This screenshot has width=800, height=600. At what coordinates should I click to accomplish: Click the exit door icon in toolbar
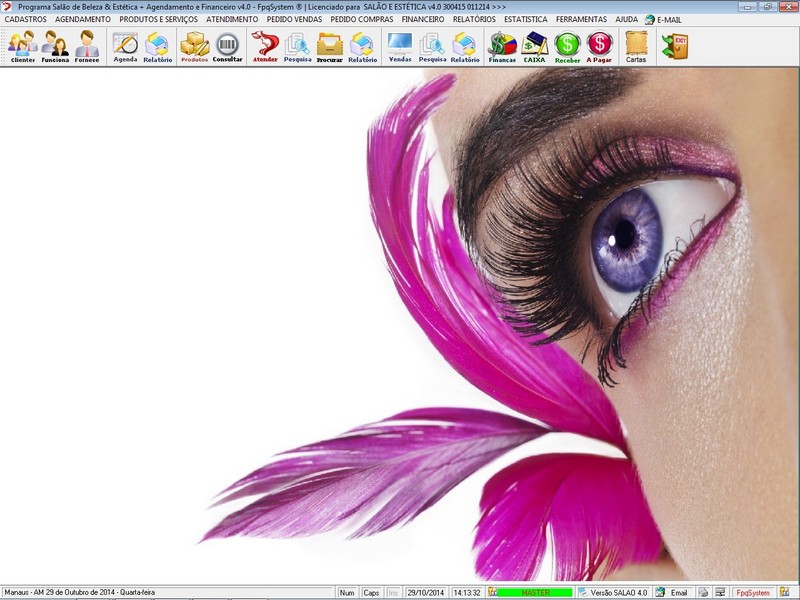click(x=676, y=46)
